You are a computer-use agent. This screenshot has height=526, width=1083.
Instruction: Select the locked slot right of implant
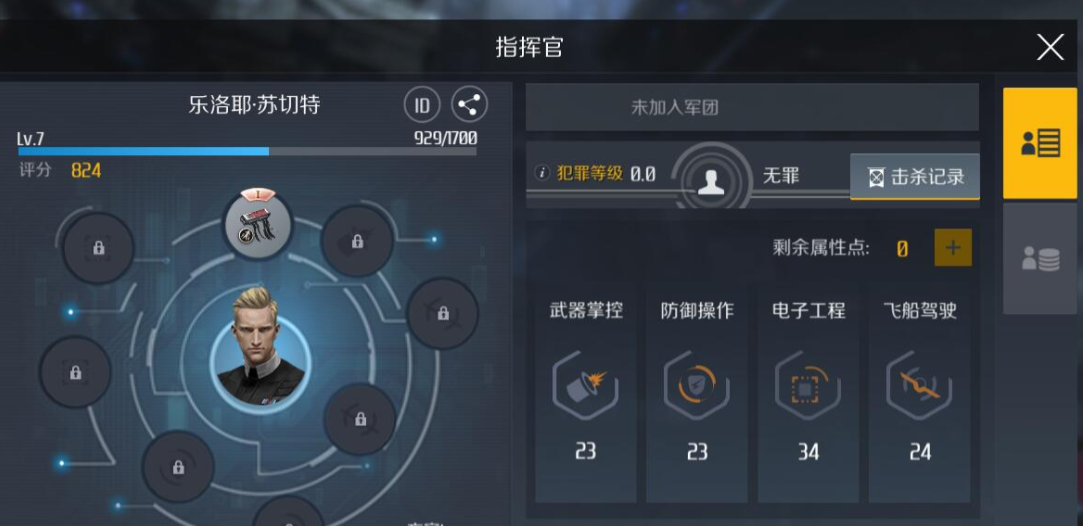357,241
